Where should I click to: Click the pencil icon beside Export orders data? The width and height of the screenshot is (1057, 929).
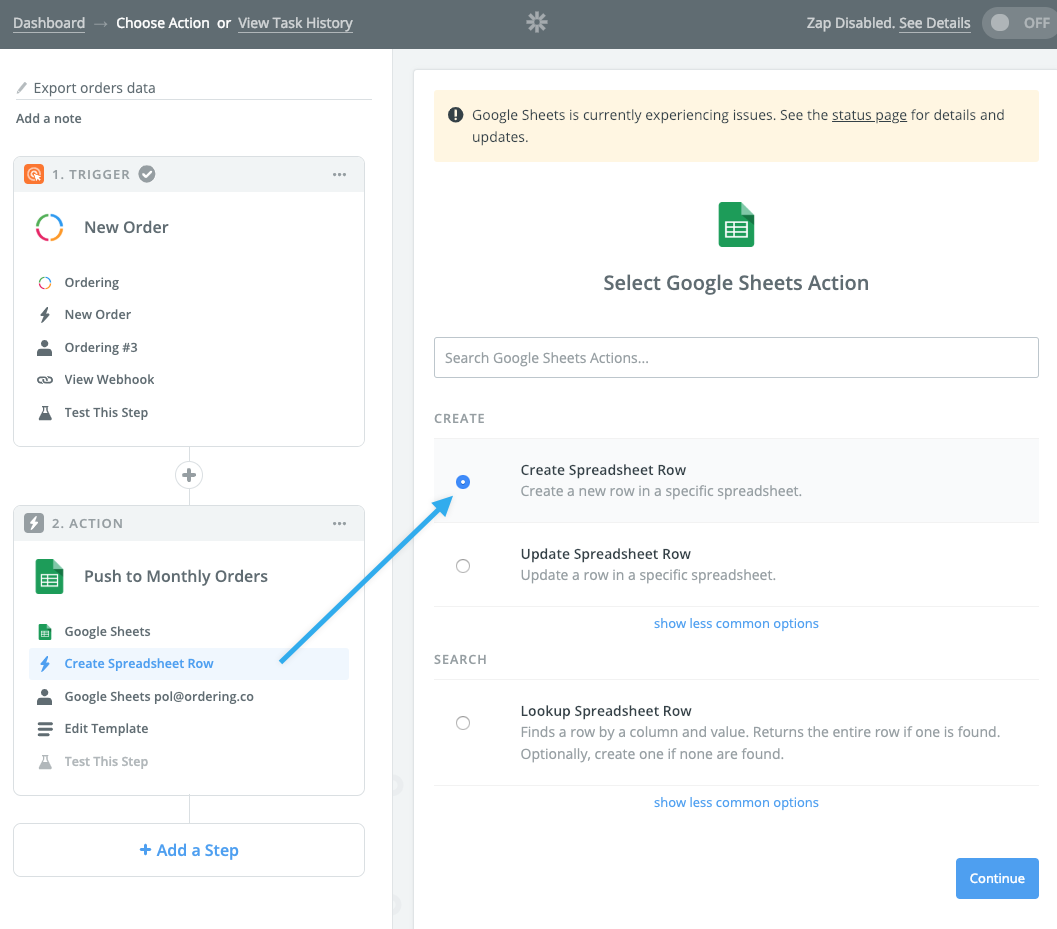tap(22, 88)
